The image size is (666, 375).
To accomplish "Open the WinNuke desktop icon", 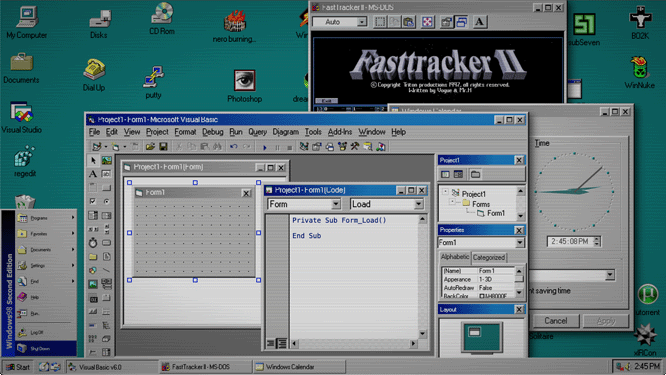I will coord(639,73).
